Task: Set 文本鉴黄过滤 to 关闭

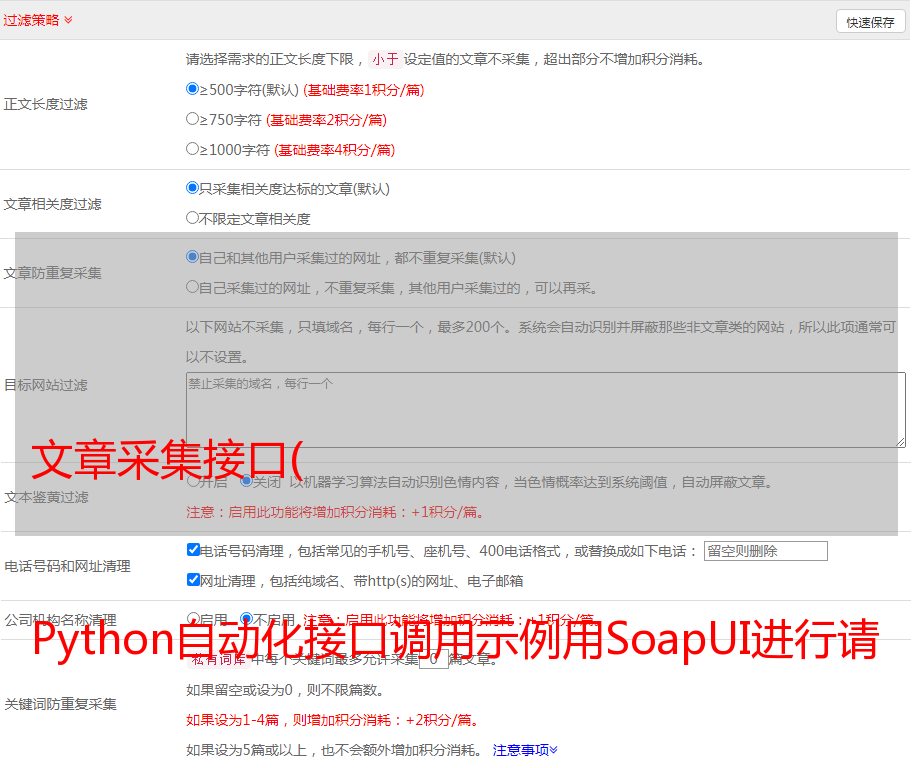Action: click(247, 481)
